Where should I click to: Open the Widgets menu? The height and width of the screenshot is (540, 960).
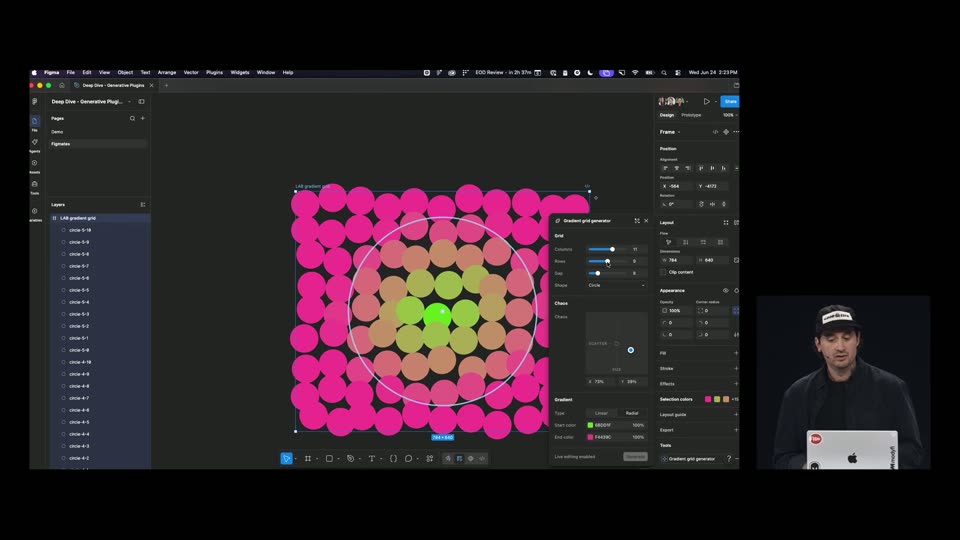pyautogui.click(x=239, y=72)
